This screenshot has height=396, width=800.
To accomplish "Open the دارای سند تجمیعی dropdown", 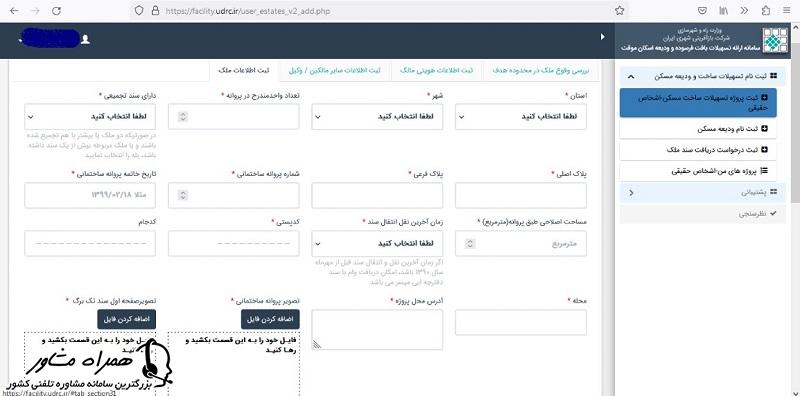I will coord(90,116).
